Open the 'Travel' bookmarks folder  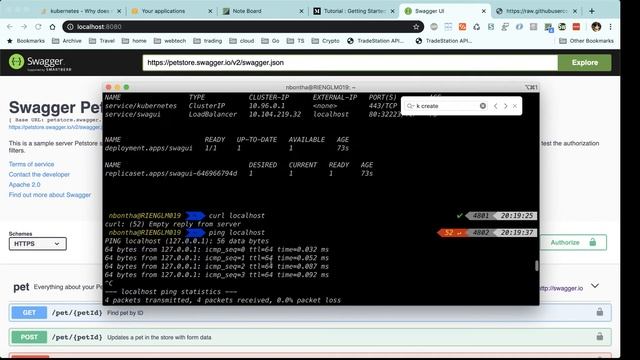(x=102, y=41)
